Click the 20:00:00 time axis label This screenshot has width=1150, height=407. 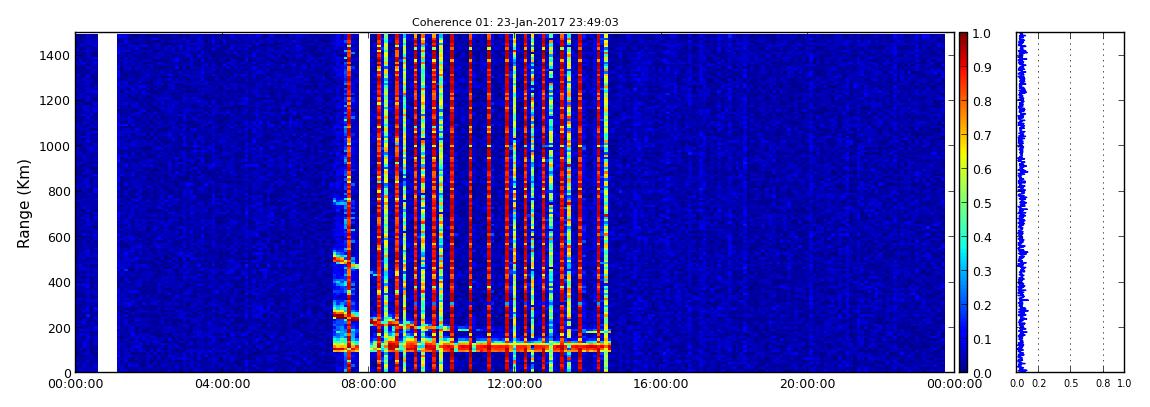coord(807,384)
